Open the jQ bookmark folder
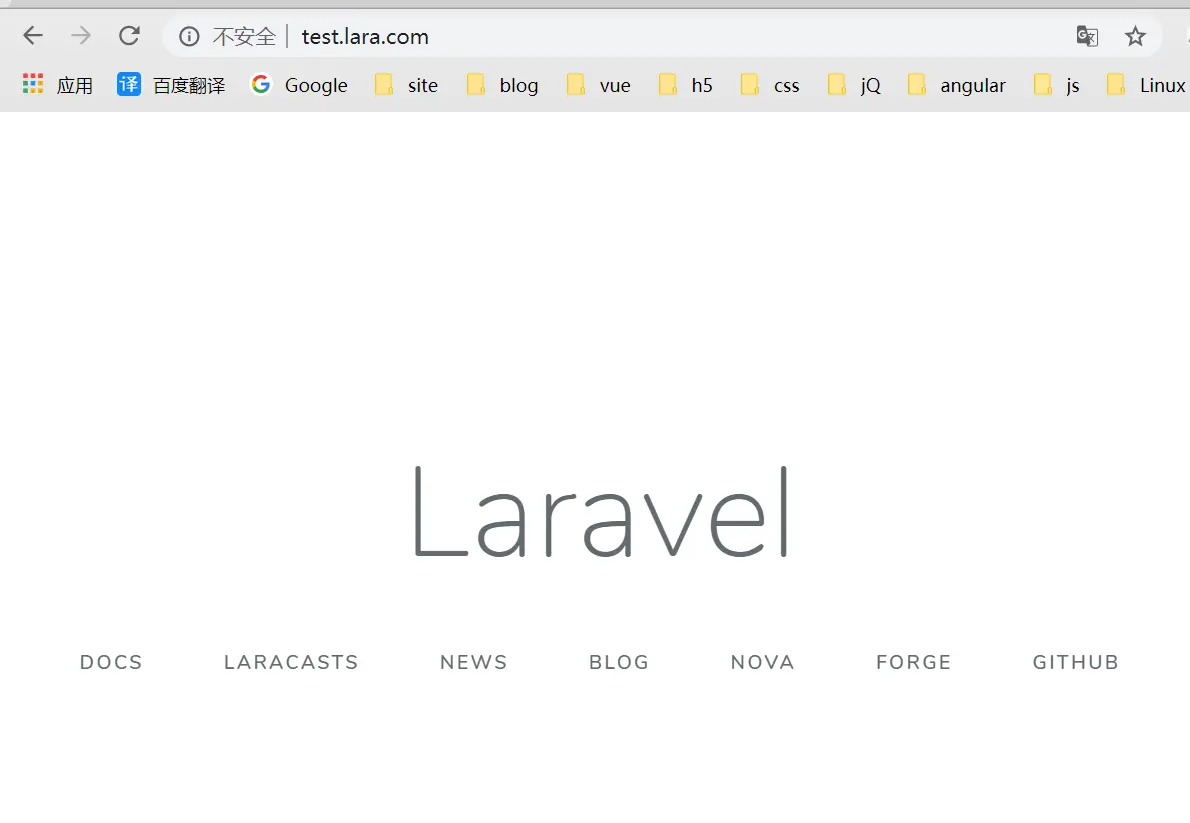1190x823 pixels. pyautogui.click(x=854, y=84)
